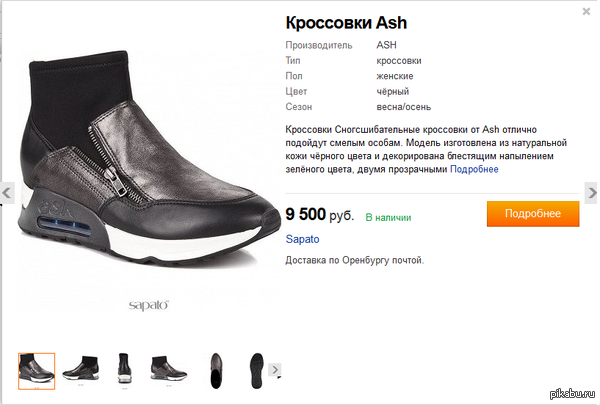The height and width of the screenshot is (405, 600).
Task: Select the fourth thumbnail showing opposite side
Action: pyautogui.click(x=167, y=369)
